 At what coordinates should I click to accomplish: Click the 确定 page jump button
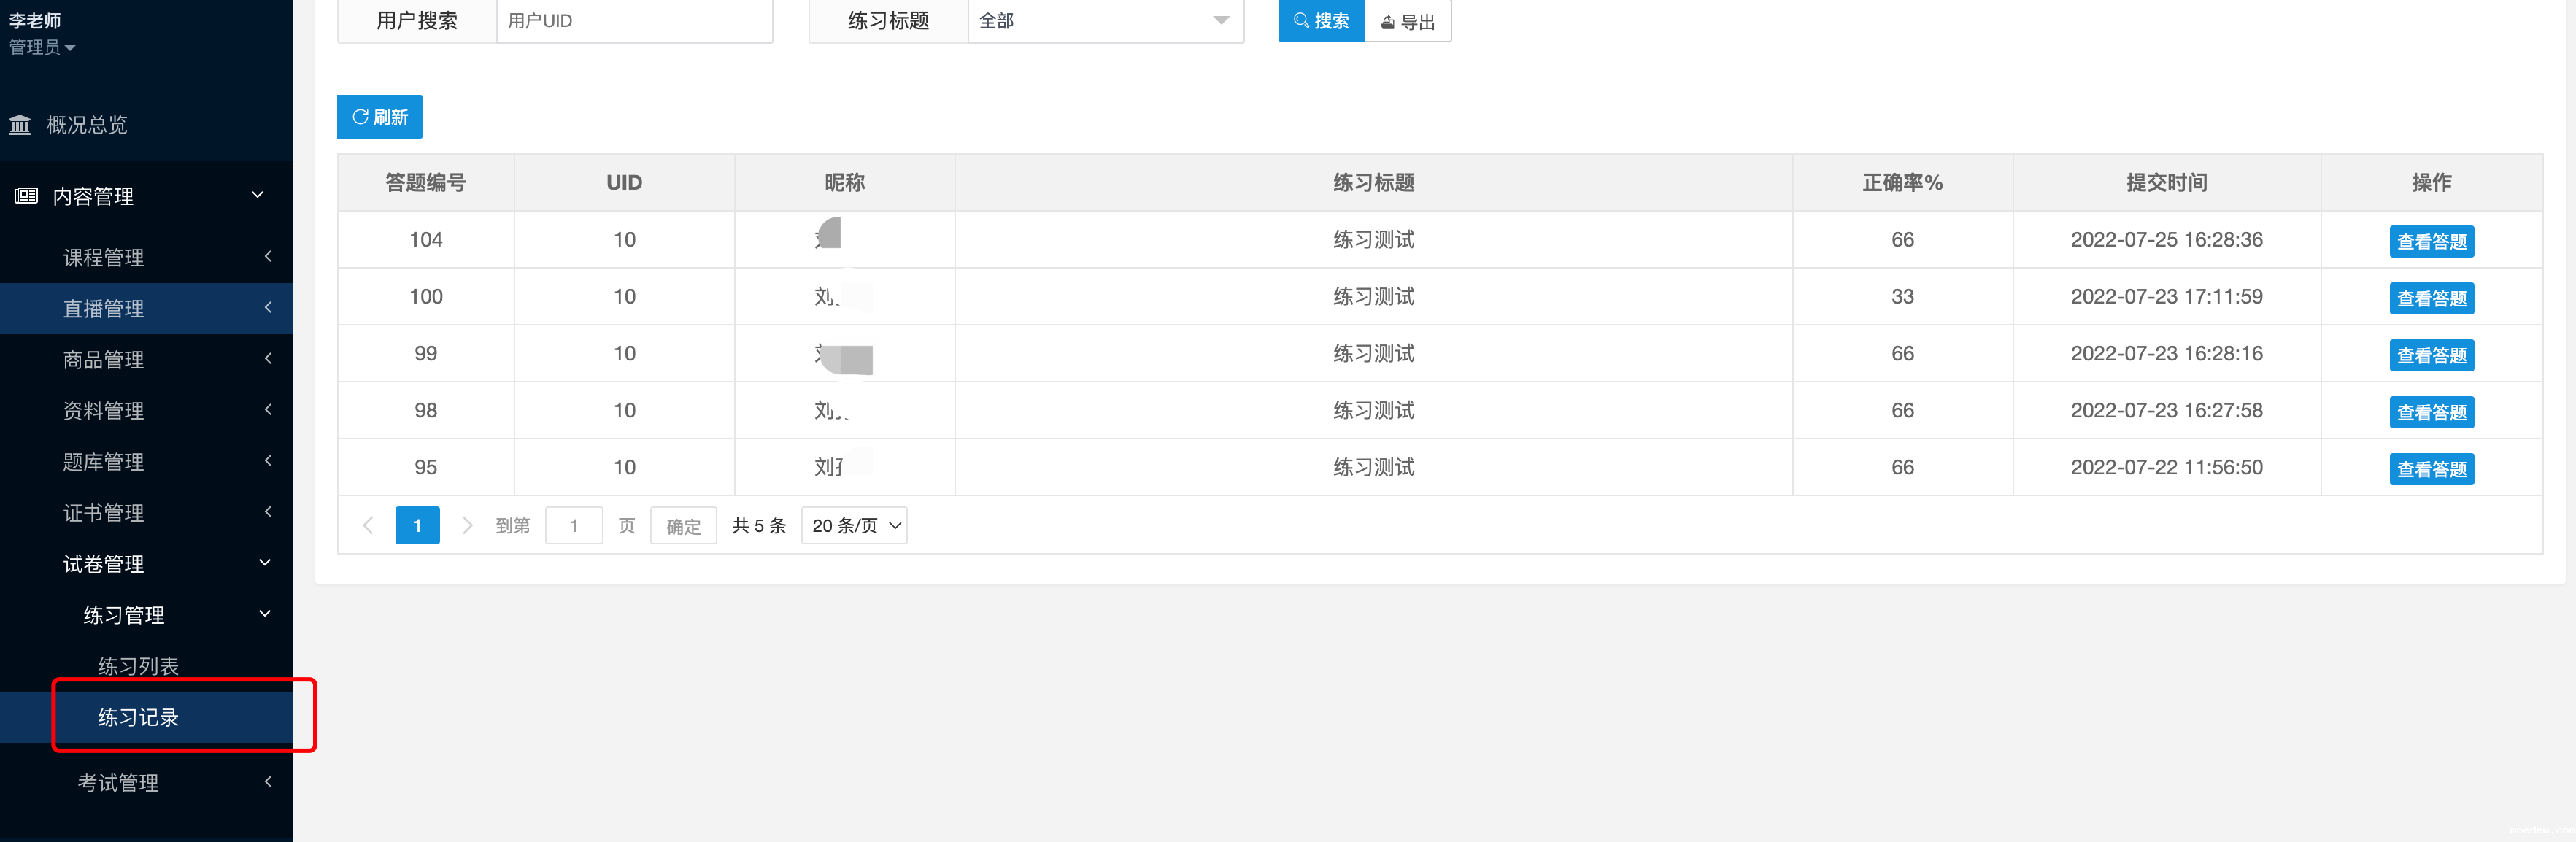[x=683, y=526]
